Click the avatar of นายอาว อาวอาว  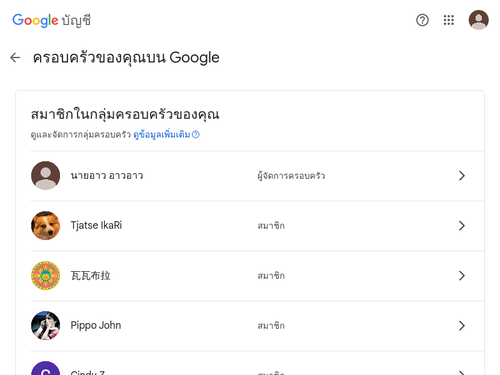point(46,176)
